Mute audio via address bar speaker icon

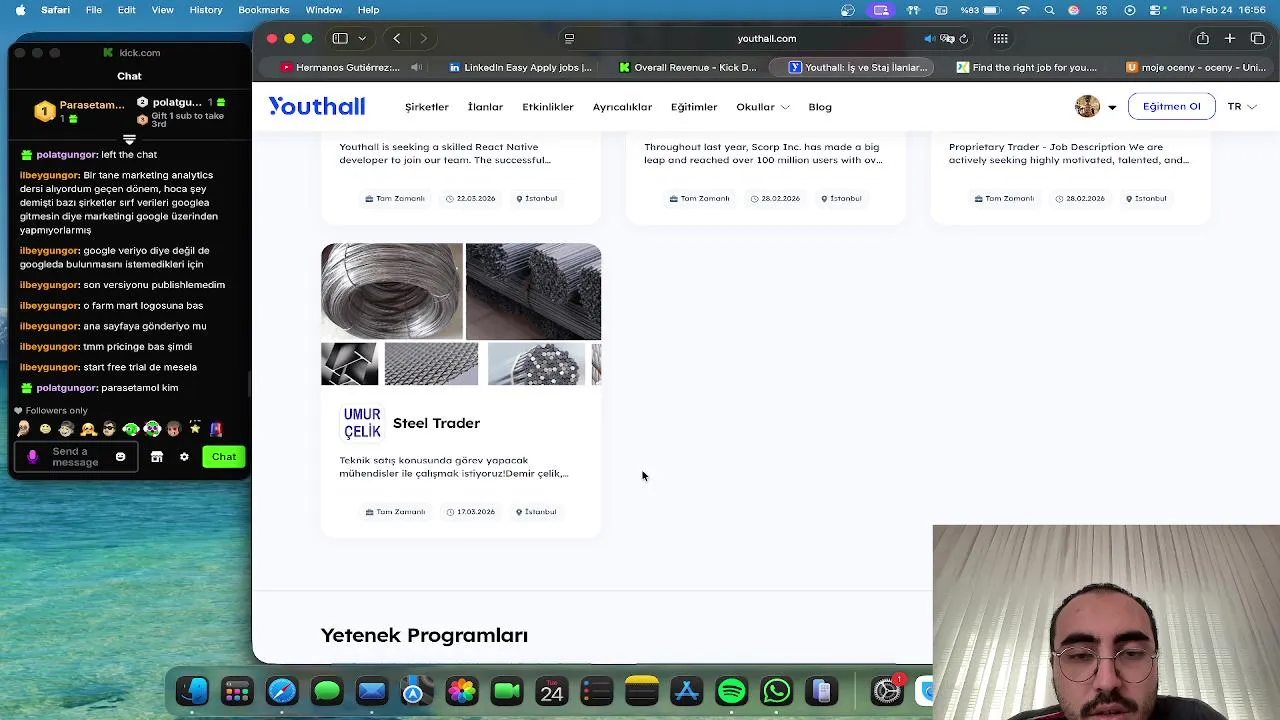tap(929, 38)
